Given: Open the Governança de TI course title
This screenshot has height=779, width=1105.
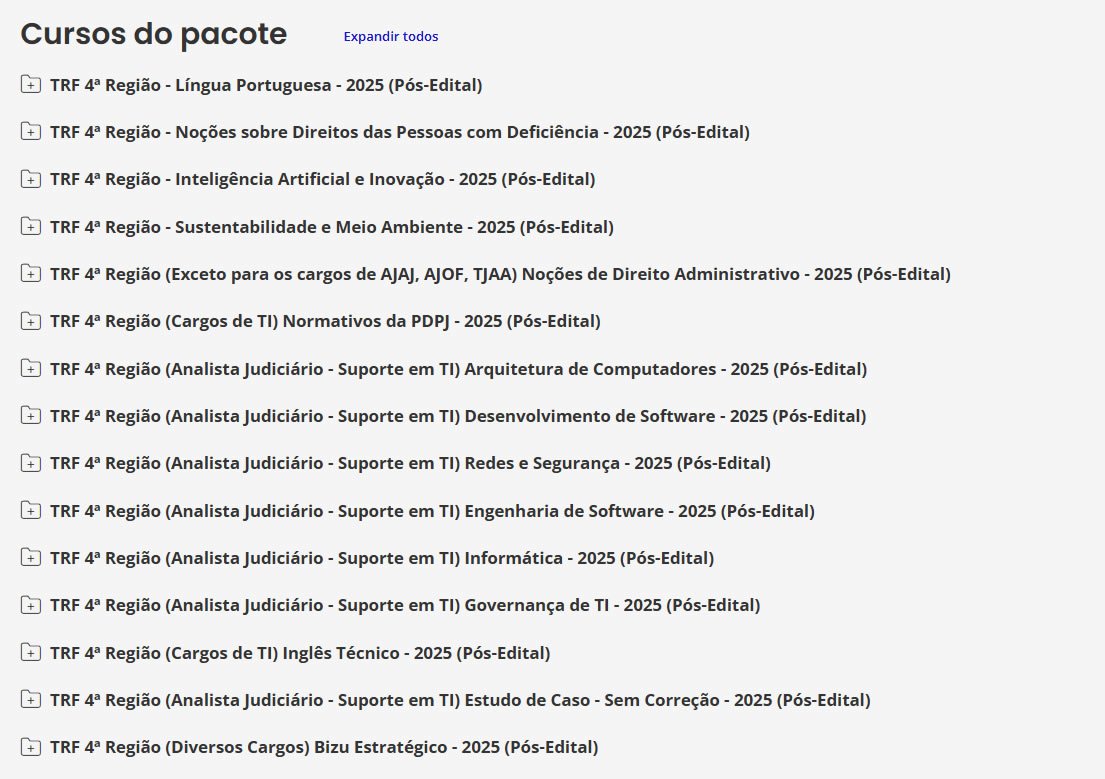Looking at the screenshot, I should pos(405,605).
